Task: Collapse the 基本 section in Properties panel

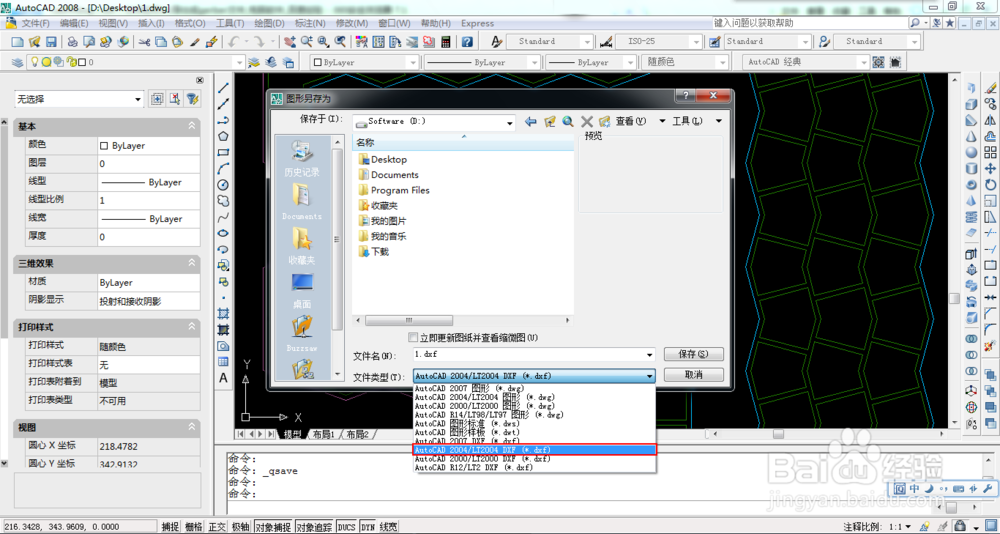Action: click(x=192, y=127)
